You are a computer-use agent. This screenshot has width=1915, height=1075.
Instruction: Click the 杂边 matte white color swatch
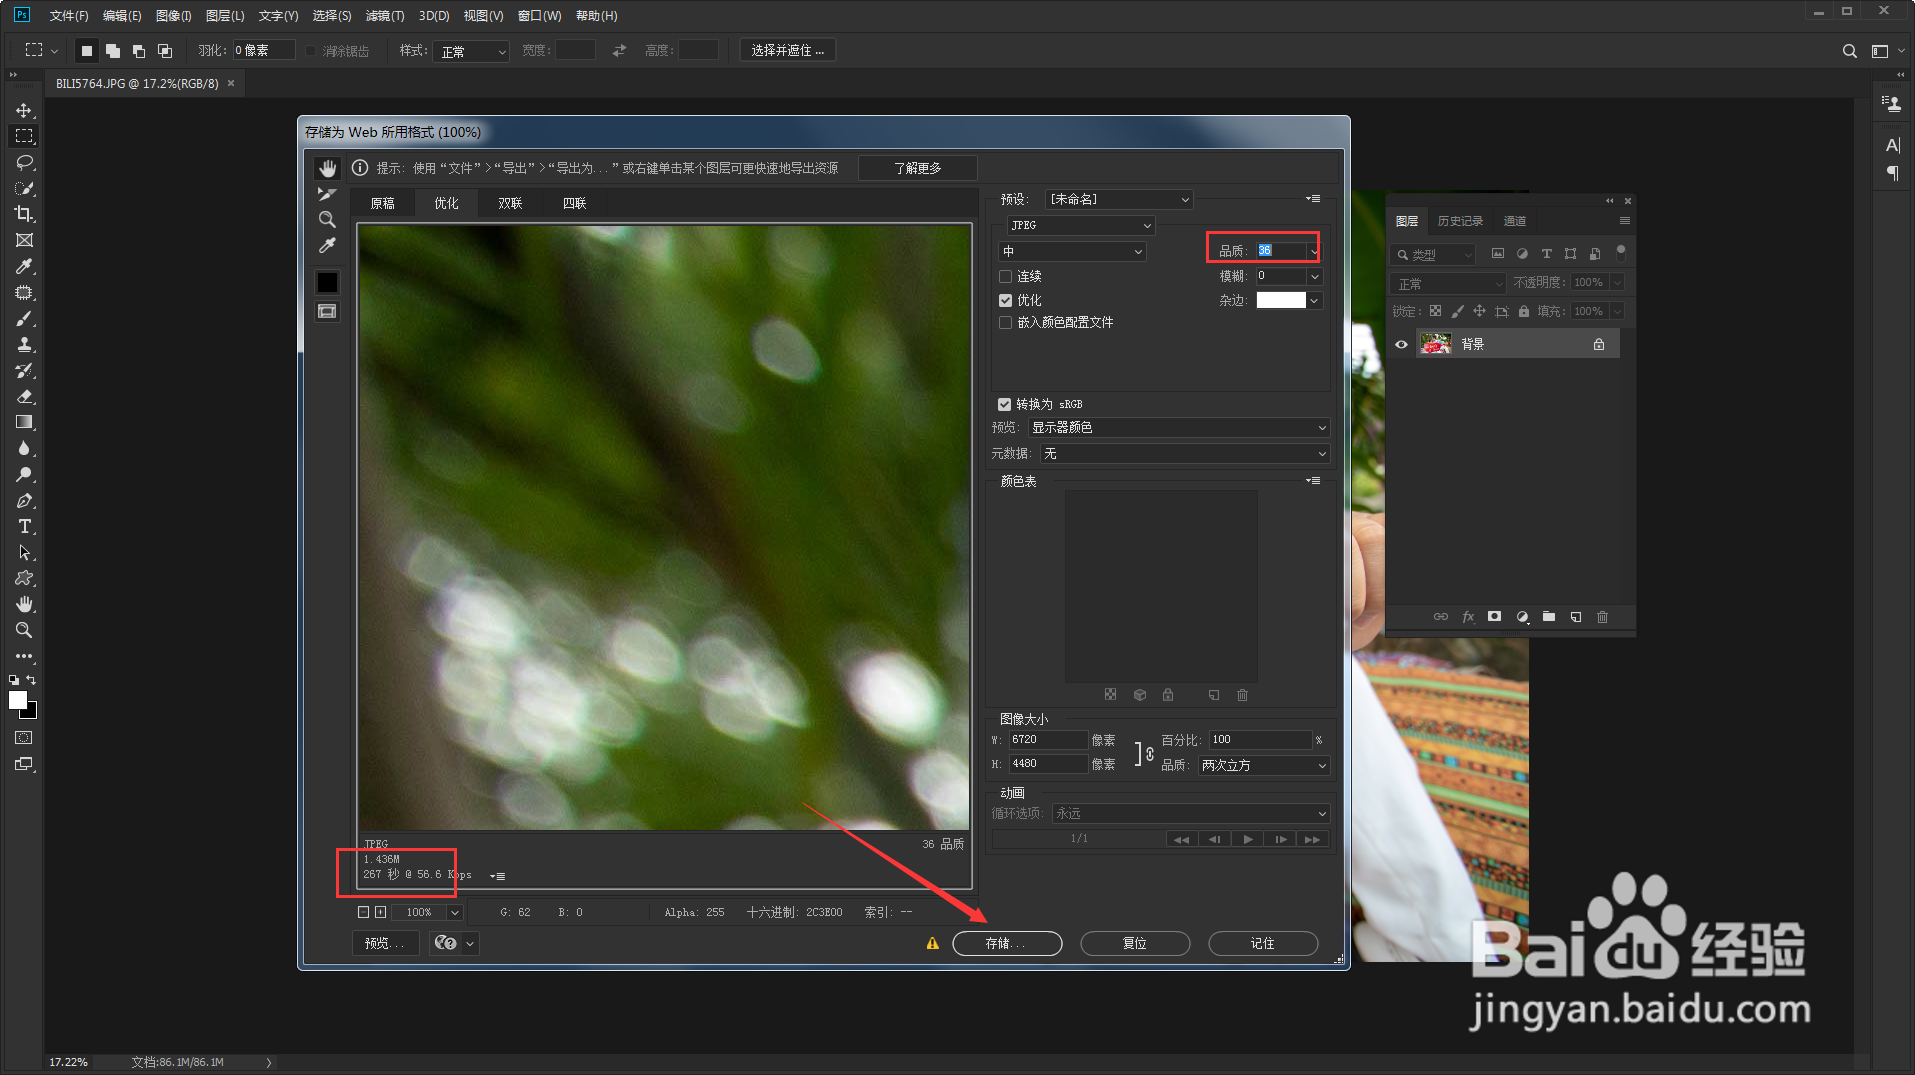tap(1281, 300)
